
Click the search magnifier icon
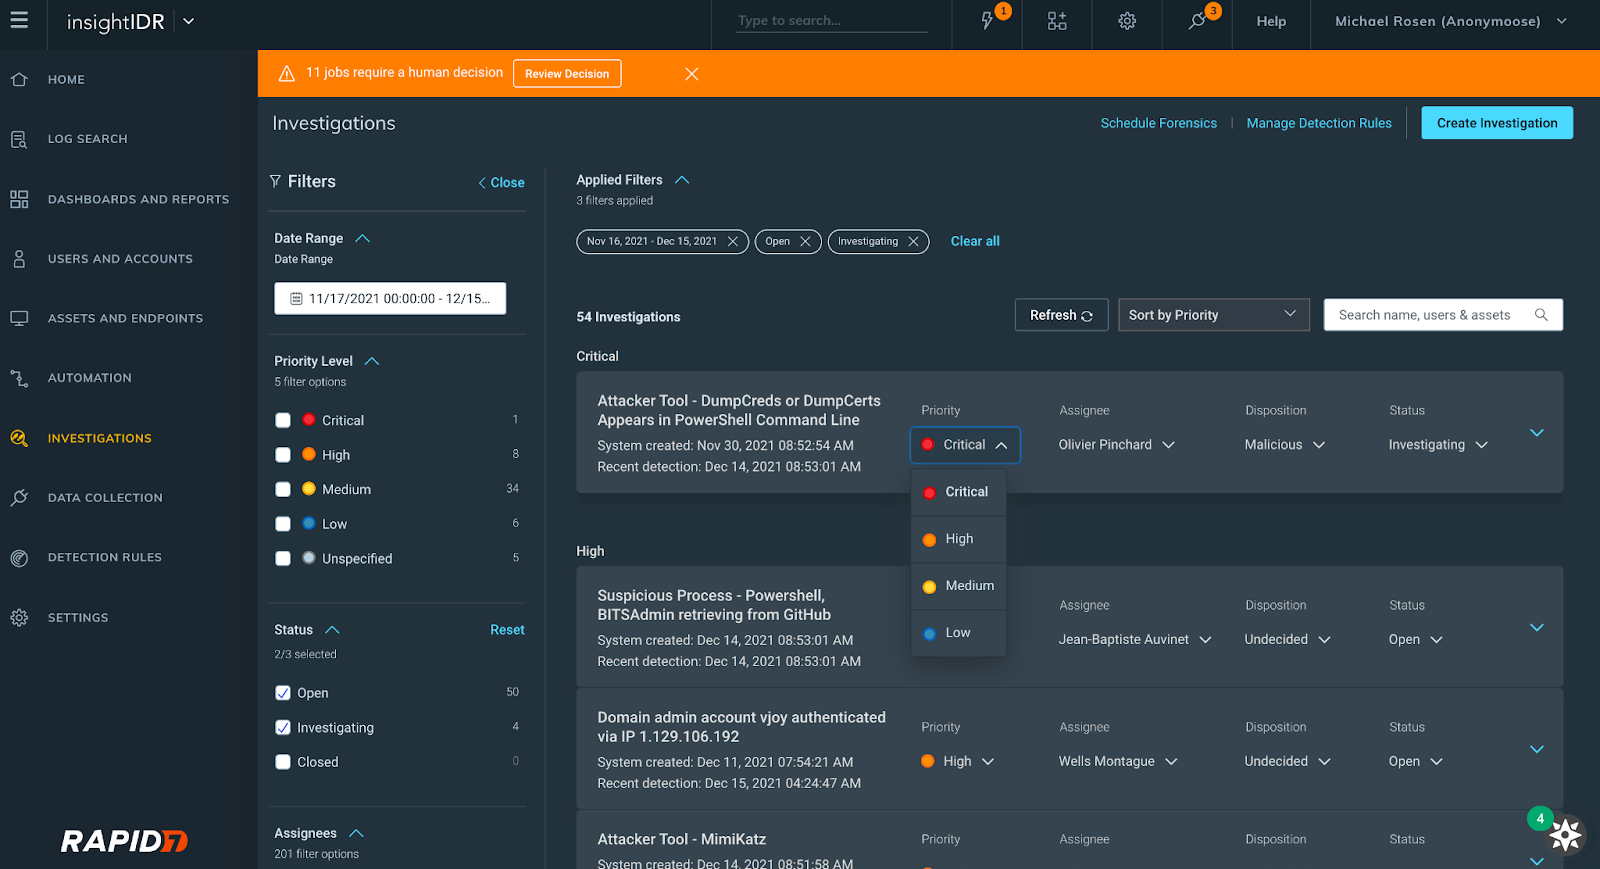click(1541, 315)
